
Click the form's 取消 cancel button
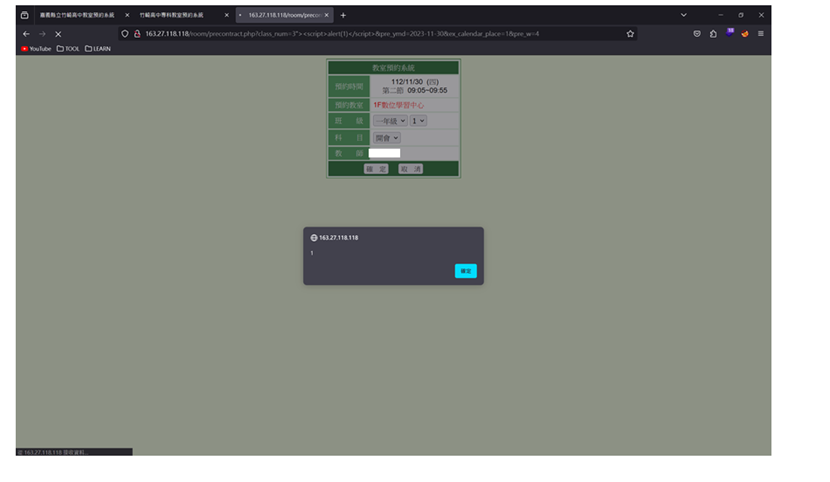410,169
